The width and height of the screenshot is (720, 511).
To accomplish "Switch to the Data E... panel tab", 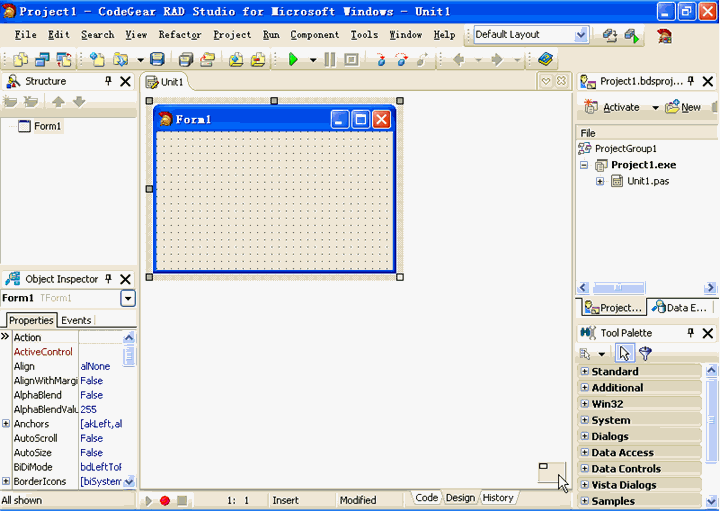I will pyautogui.click(x=681, y=308).
